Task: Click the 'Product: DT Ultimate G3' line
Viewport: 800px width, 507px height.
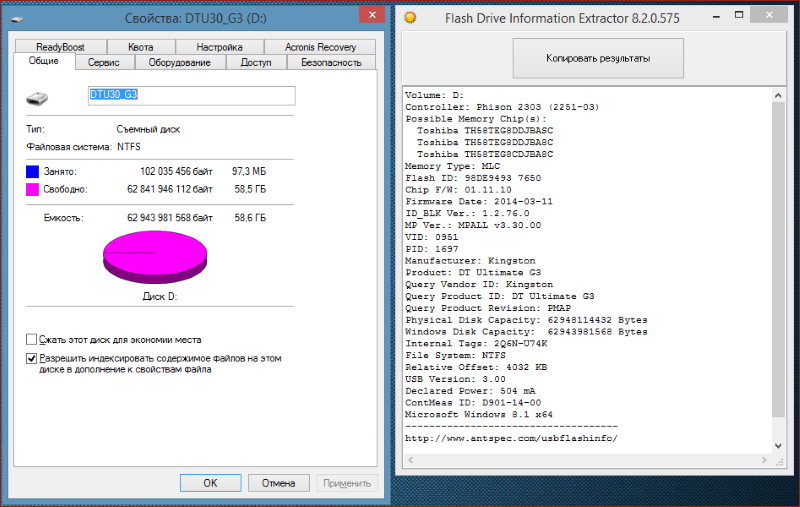Action: click(x=473, y=272)
